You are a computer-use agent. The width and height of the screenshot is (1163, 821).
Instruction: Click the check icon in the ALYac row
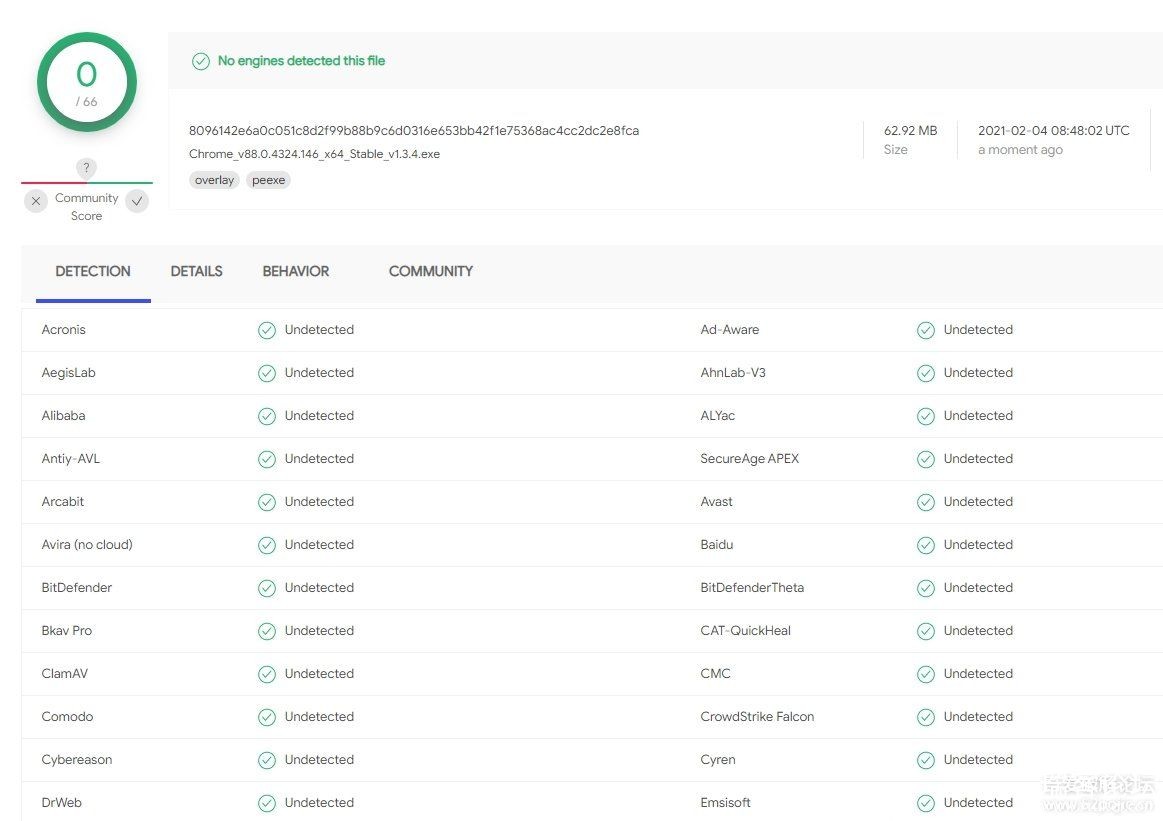click(926, 416)
